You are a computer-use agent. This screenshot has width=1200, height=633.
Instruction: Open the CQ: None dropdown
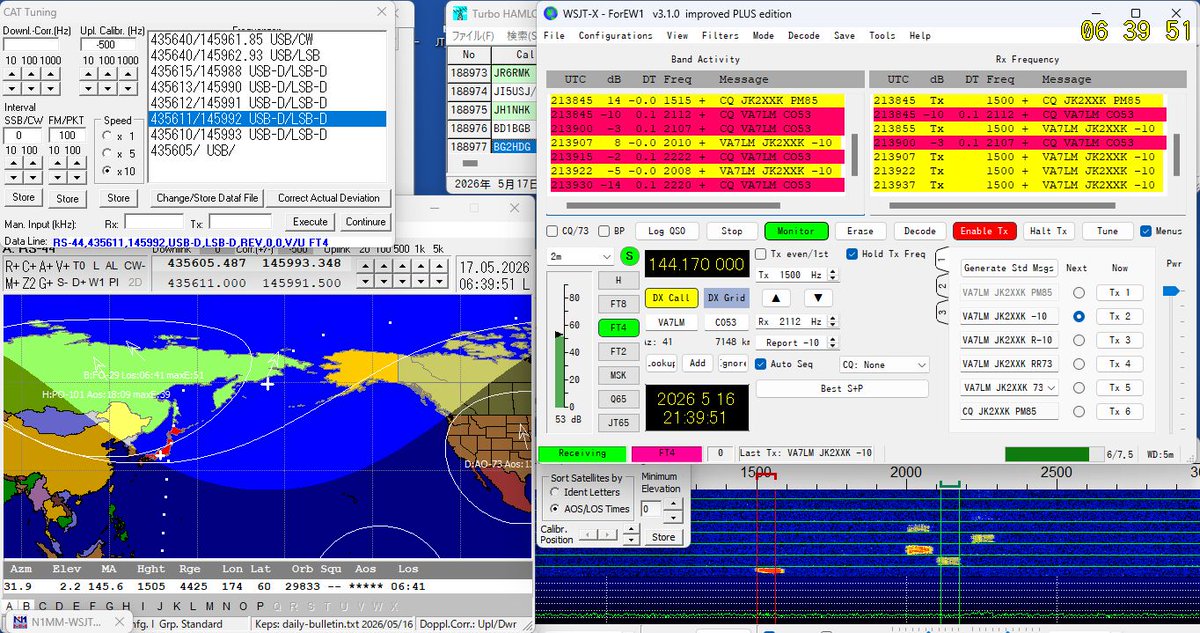884,365
